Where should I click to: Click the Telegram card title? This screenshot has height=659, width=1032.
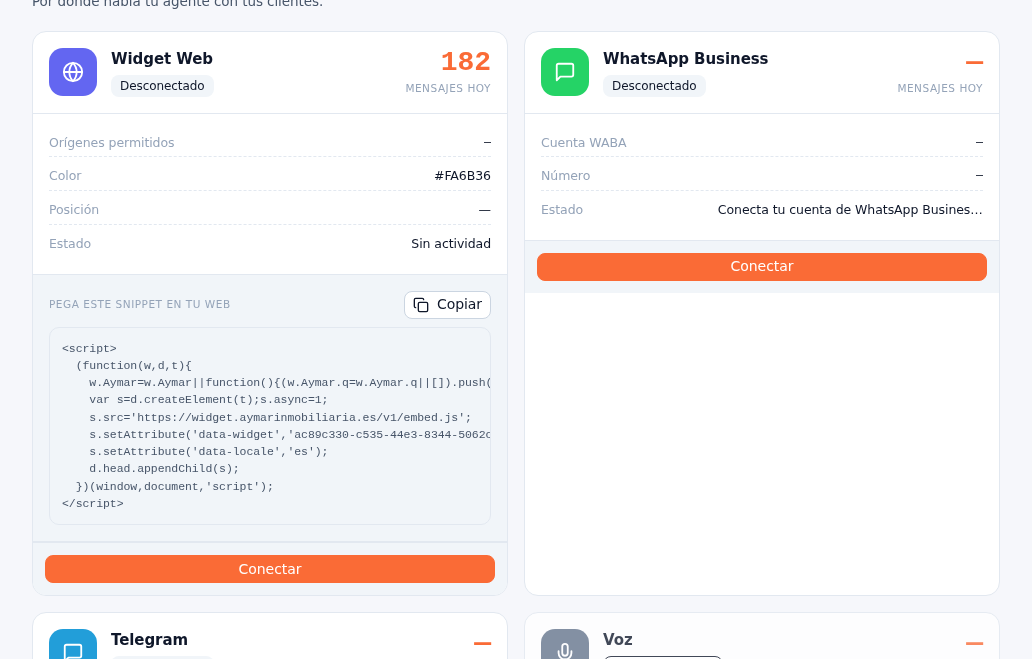coord(149,640)
